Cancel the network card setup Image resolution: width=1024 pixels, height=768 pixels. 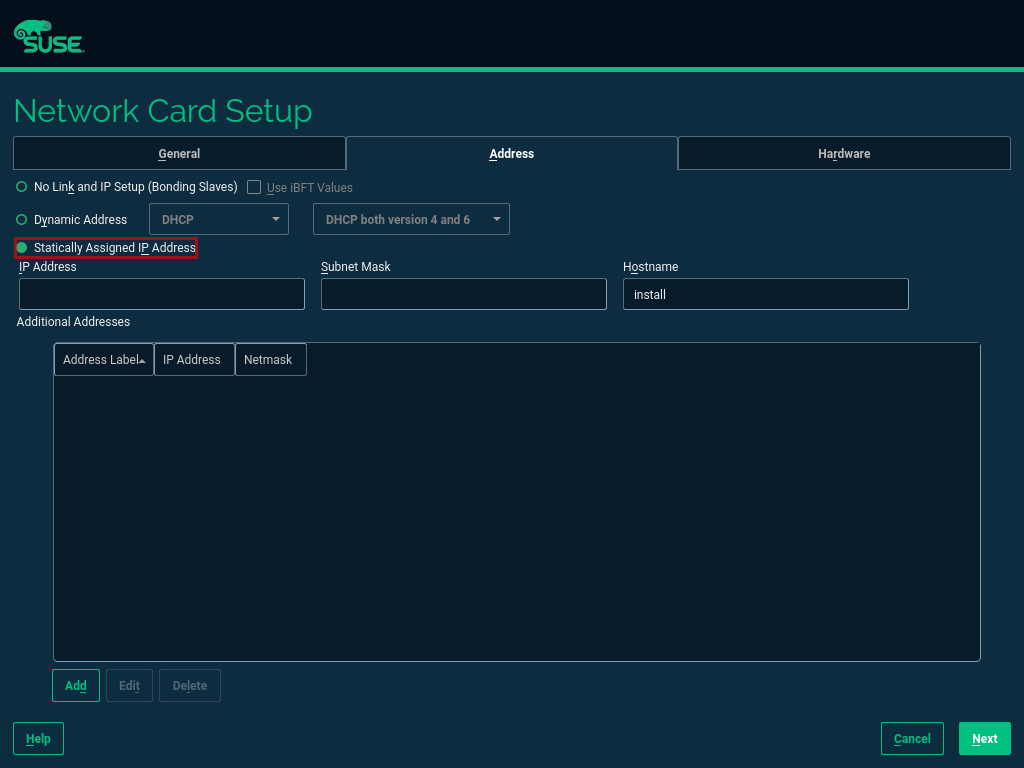(911, 738)
